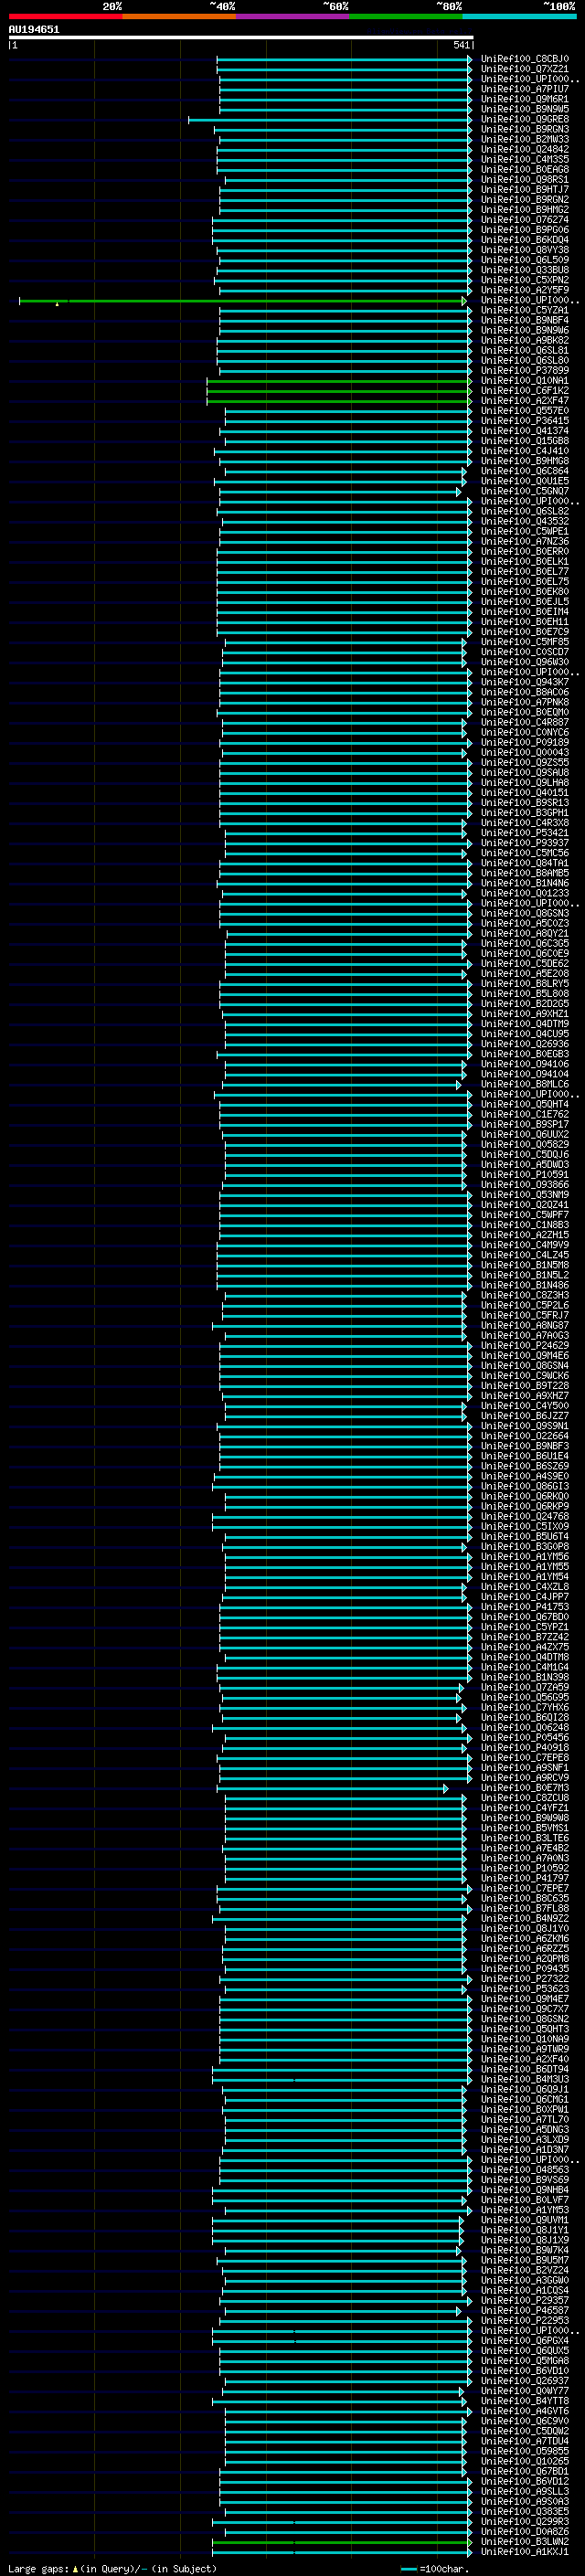Screen dimensions: 585x2576
Task: Select hit label UniRef100_C8Z3H3
Action: pyautogui.click(x=524, y=1295)
